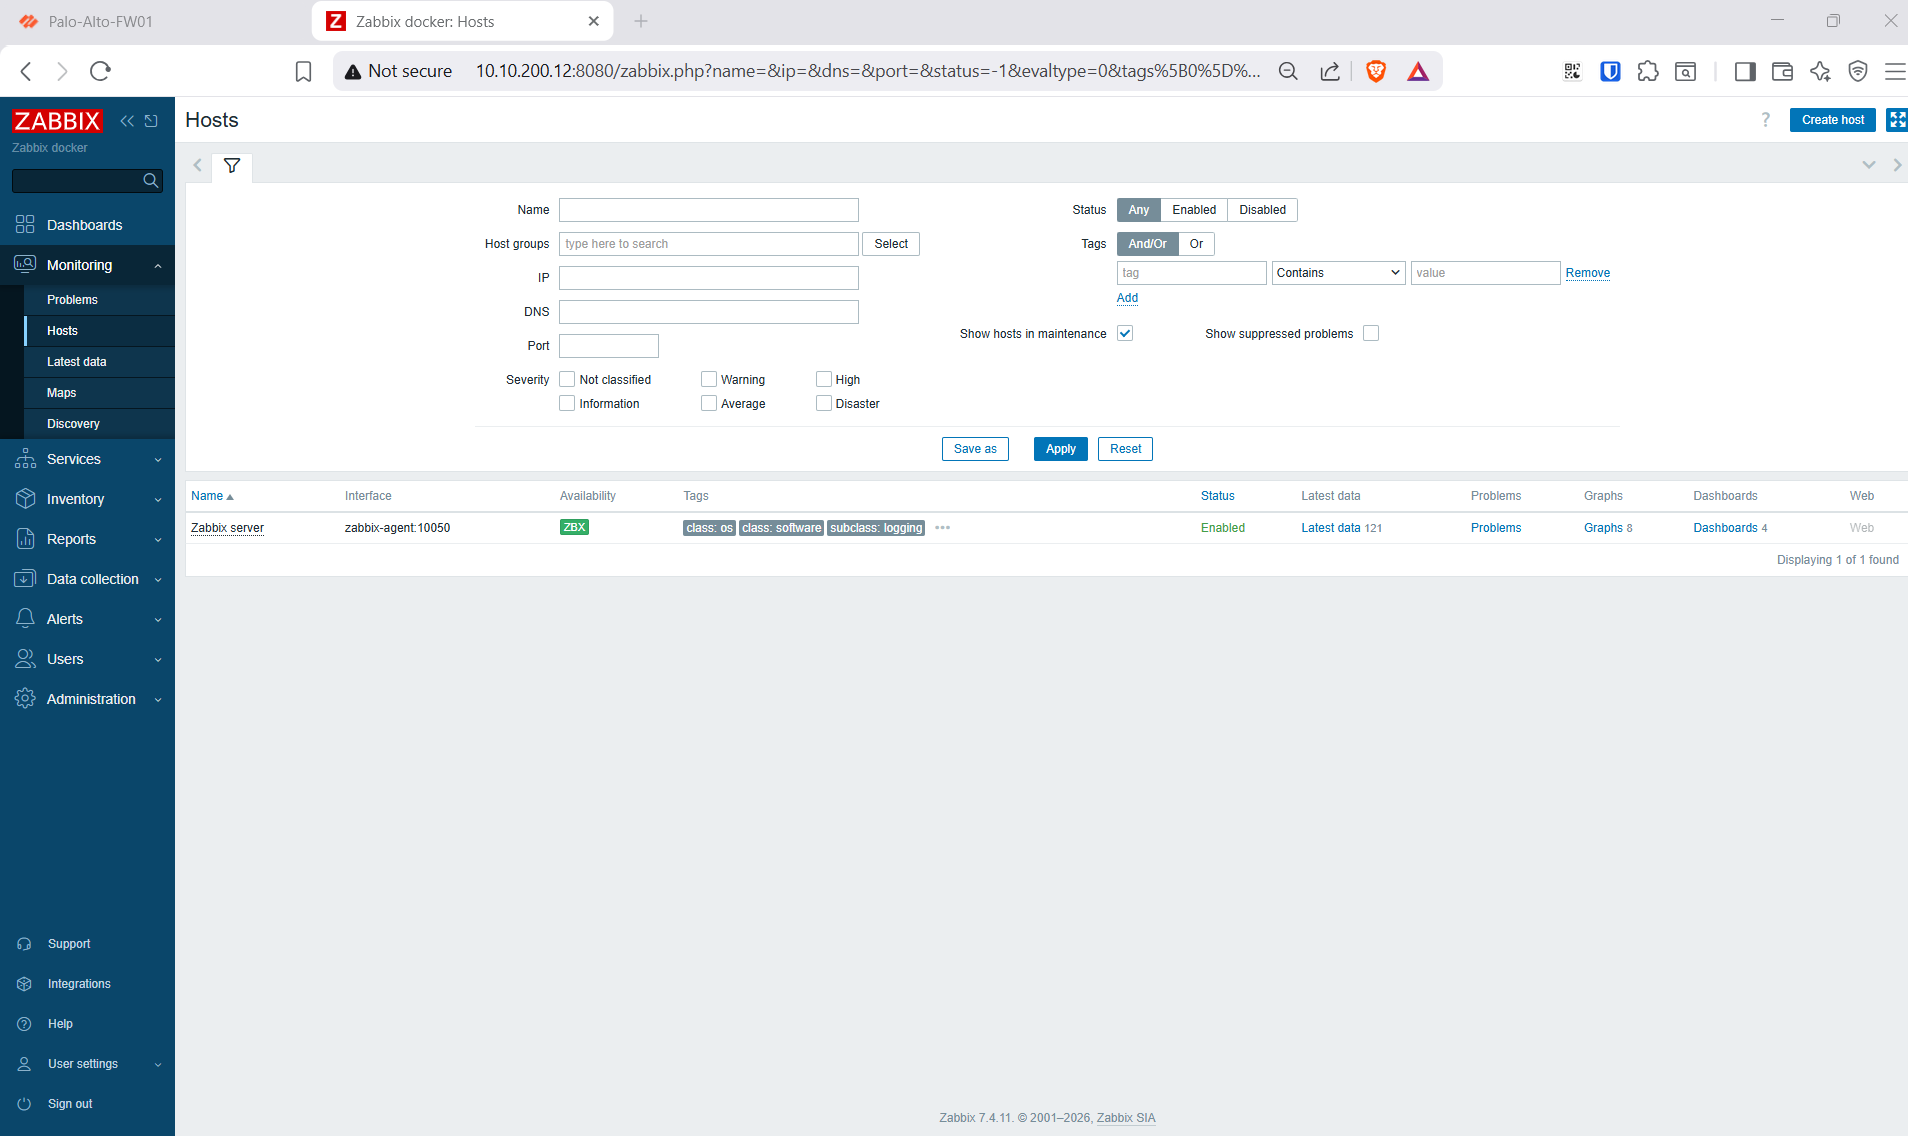Open the help question mark icon
This screenshot has width=1908, height=1136.
pos(1766,120)
